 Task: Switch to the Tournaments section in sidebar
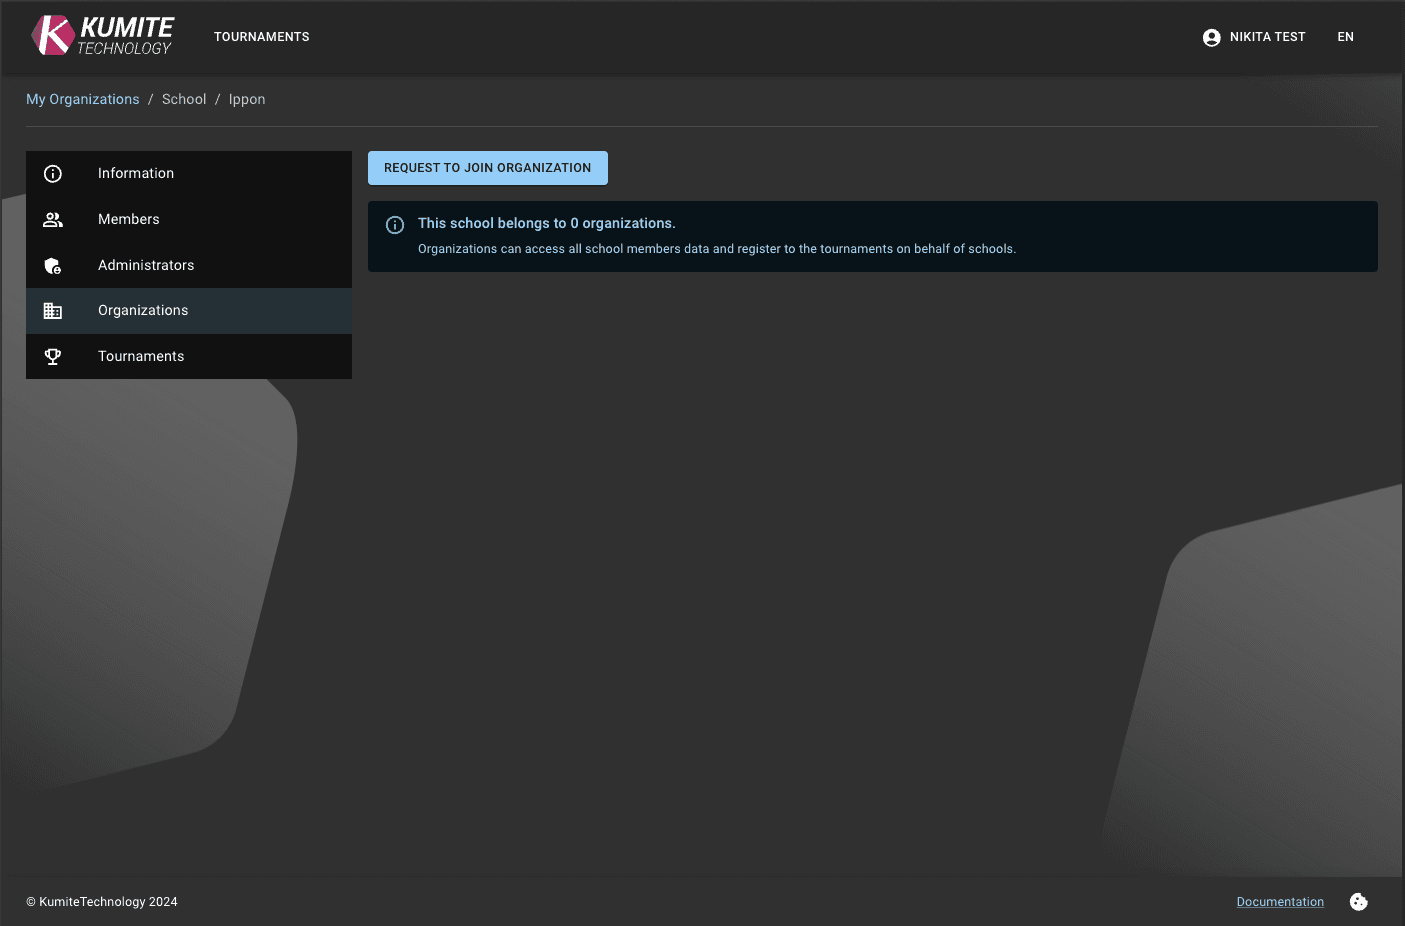tap(141, 356)
